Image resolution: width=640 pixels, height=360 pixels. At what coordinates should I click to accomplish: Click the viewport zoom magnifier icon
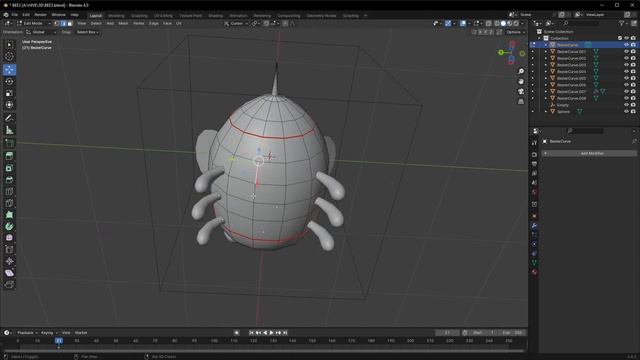[x=521, y=71]
